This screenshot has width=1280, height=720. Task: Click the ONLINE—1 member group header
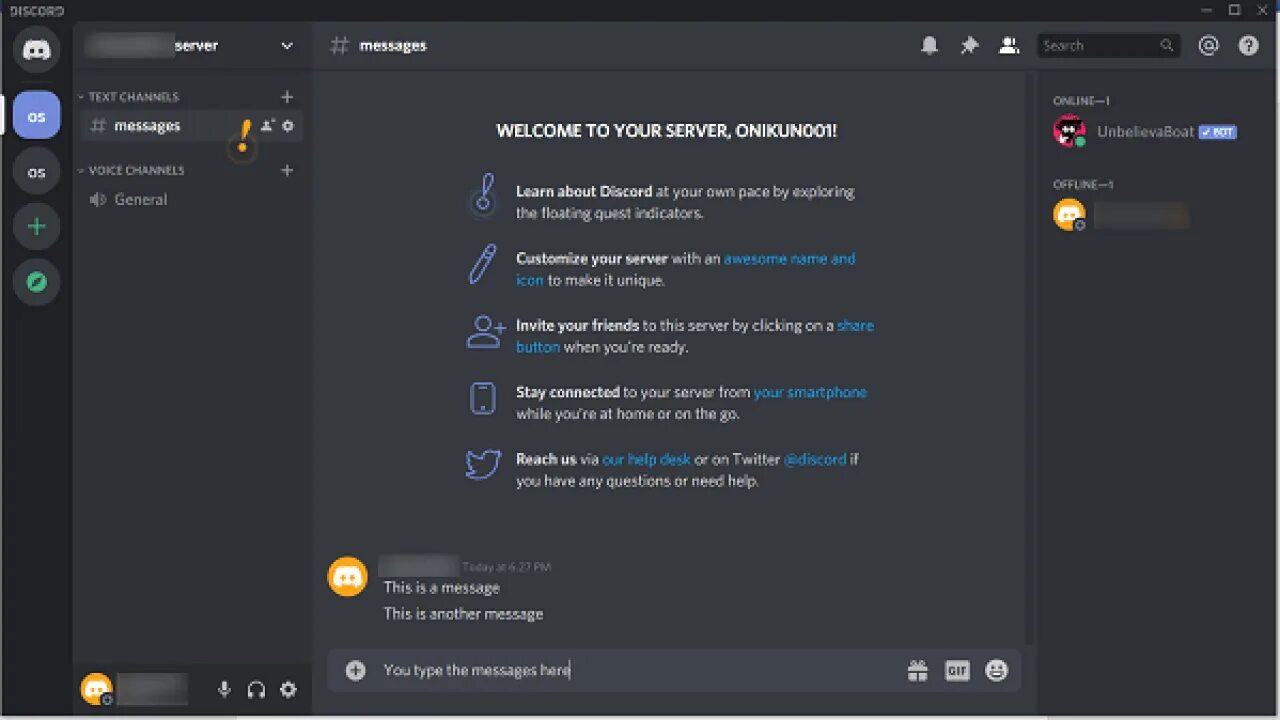tap(1081, 101)
